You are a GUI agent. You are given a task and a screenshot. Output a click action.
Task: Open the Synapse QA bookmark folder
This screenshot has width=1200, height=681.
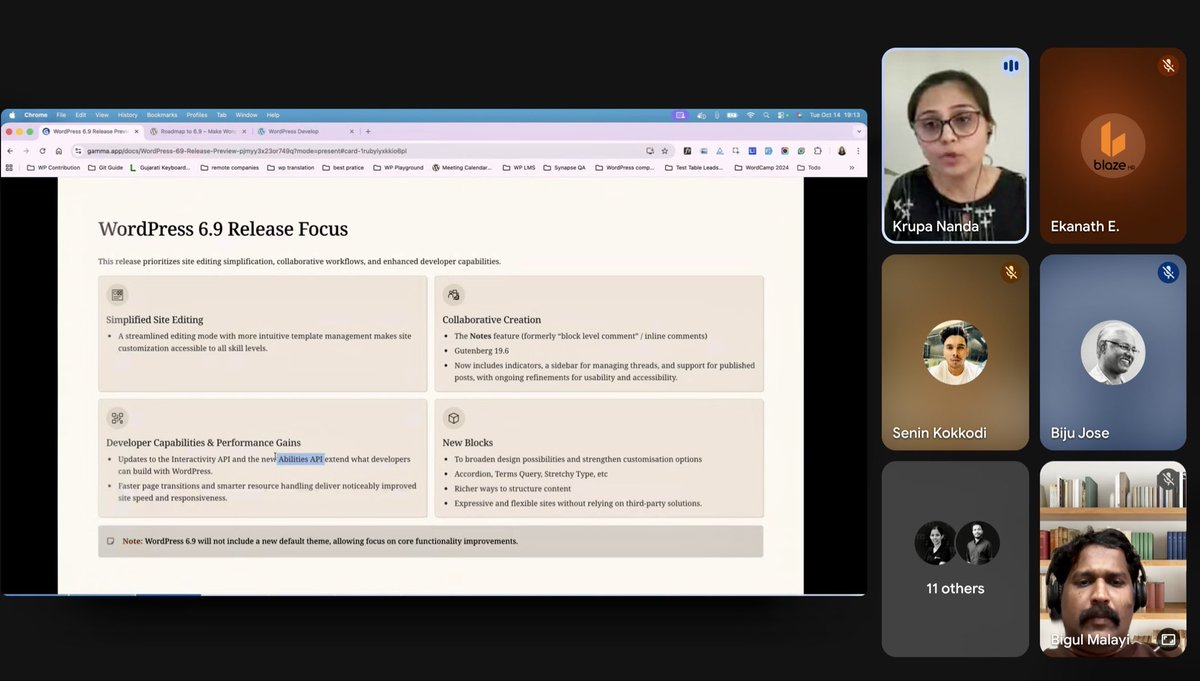565,168
